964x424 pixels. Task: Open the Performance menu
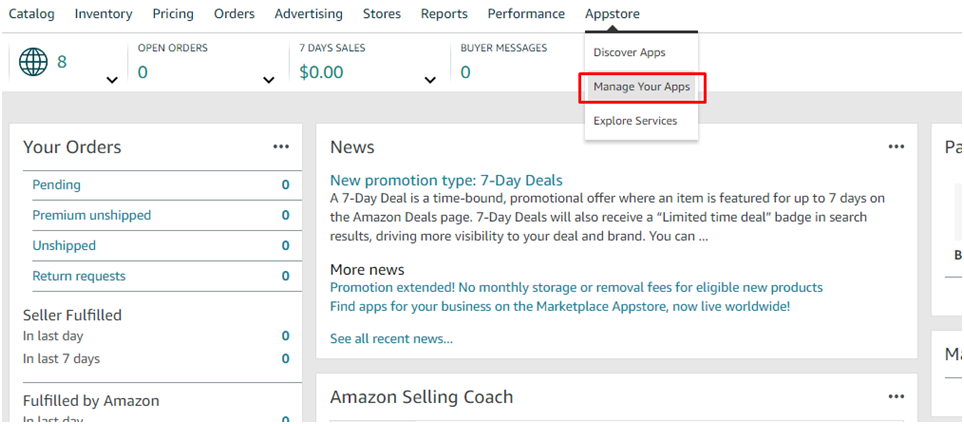(526, 14)
